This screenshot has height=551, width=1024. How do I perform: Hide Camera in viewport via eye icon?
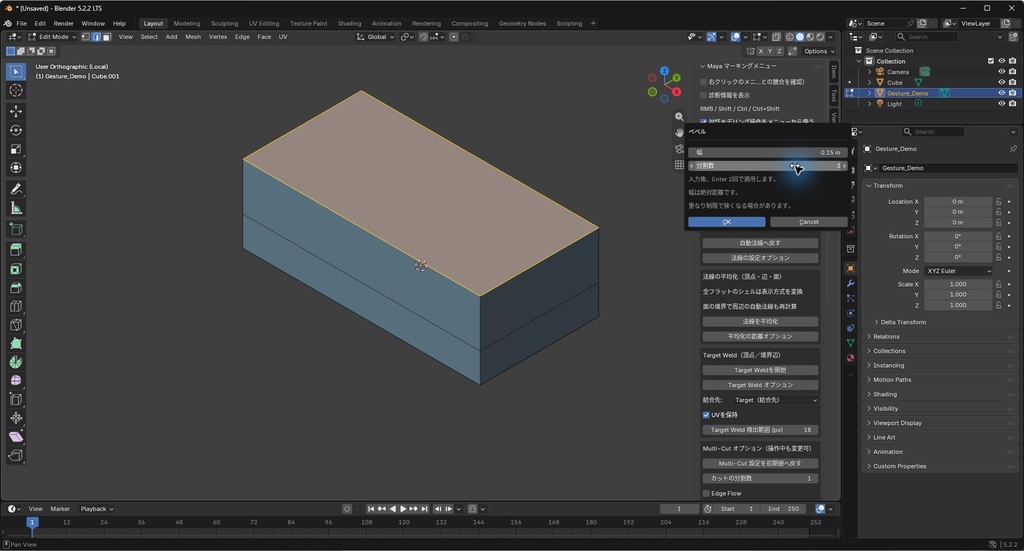1001,72
